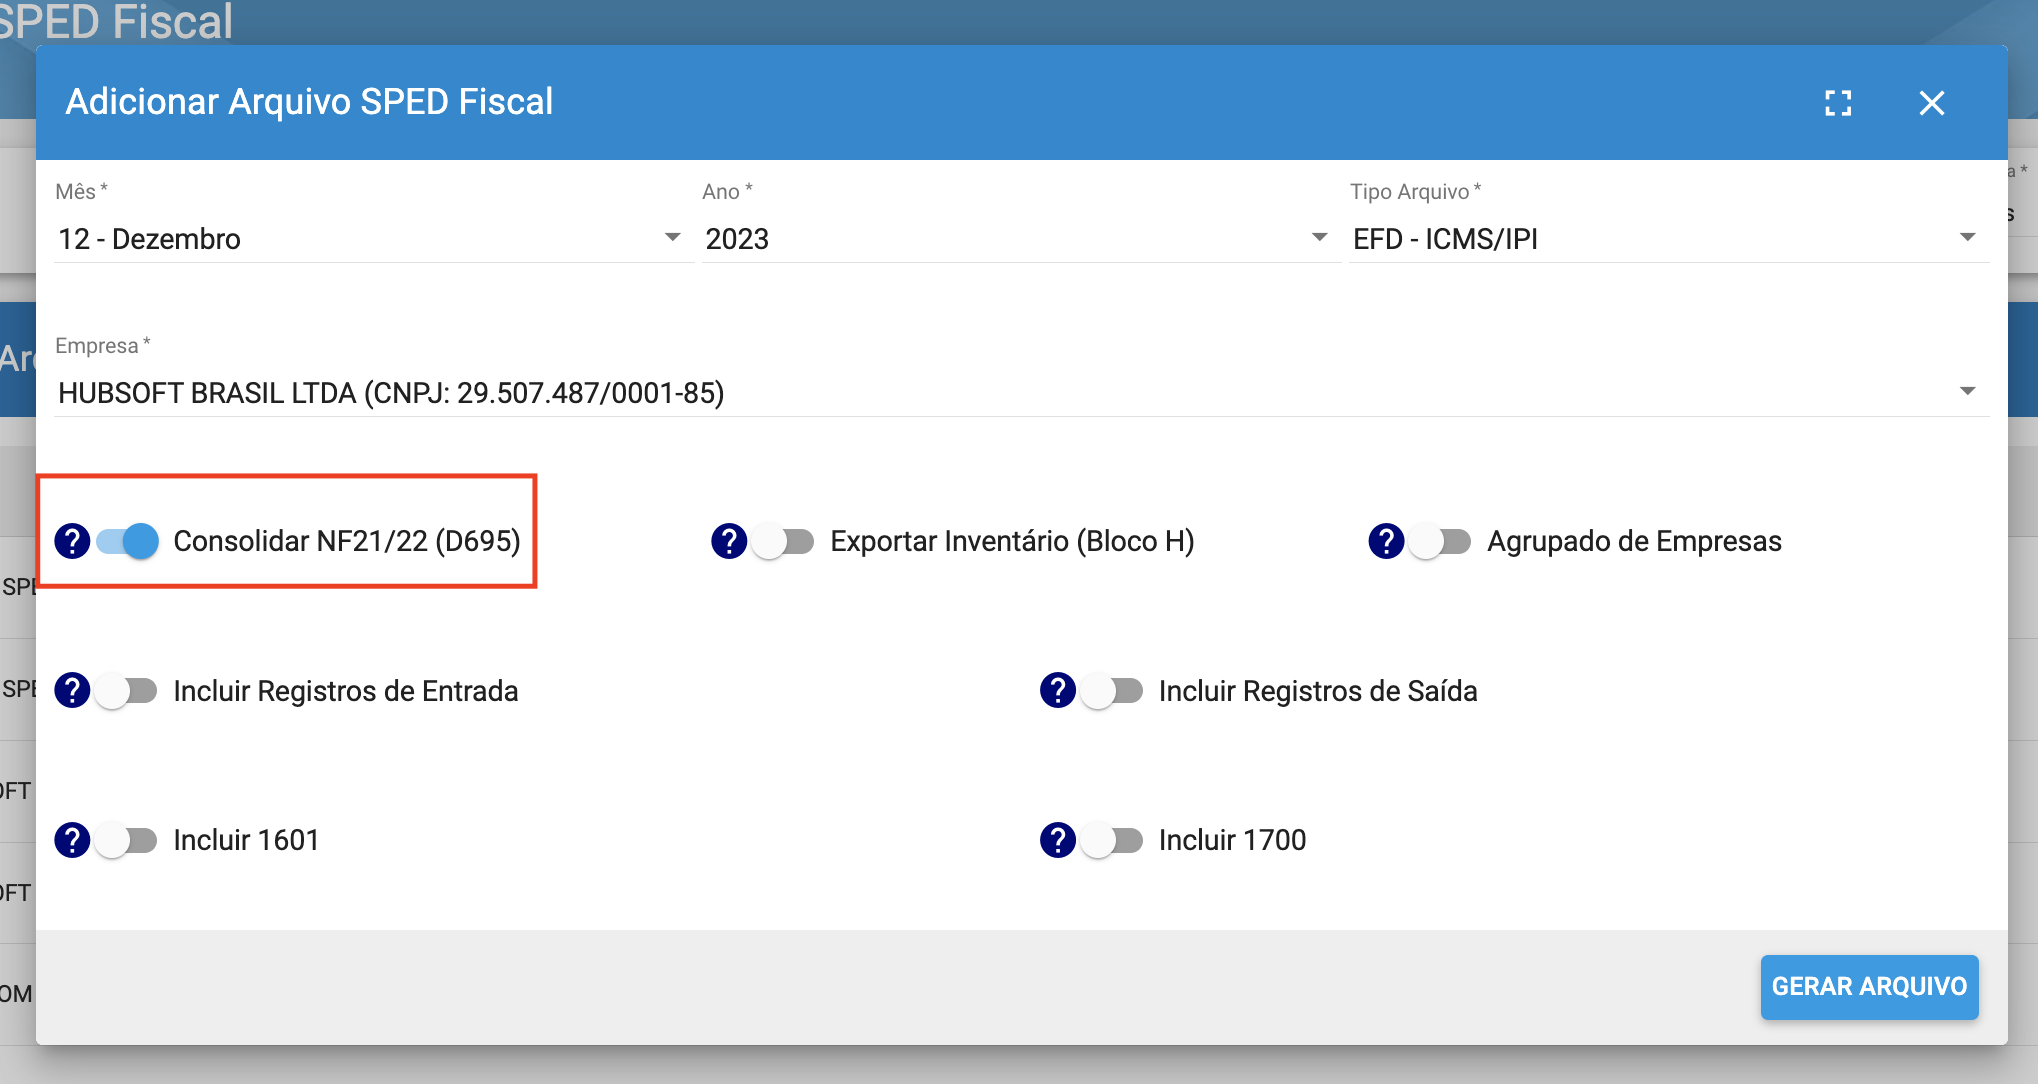Open the Ano dropdown showing 2023
This screenshot has height=1084, width=2038.
(x=1020, y=239)
